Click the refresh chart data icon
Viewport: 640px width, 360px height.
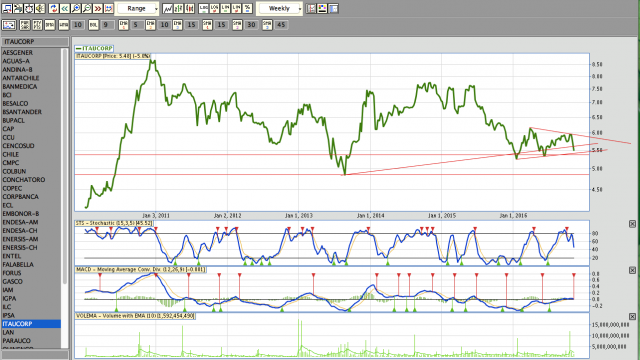tap(53, 8)
